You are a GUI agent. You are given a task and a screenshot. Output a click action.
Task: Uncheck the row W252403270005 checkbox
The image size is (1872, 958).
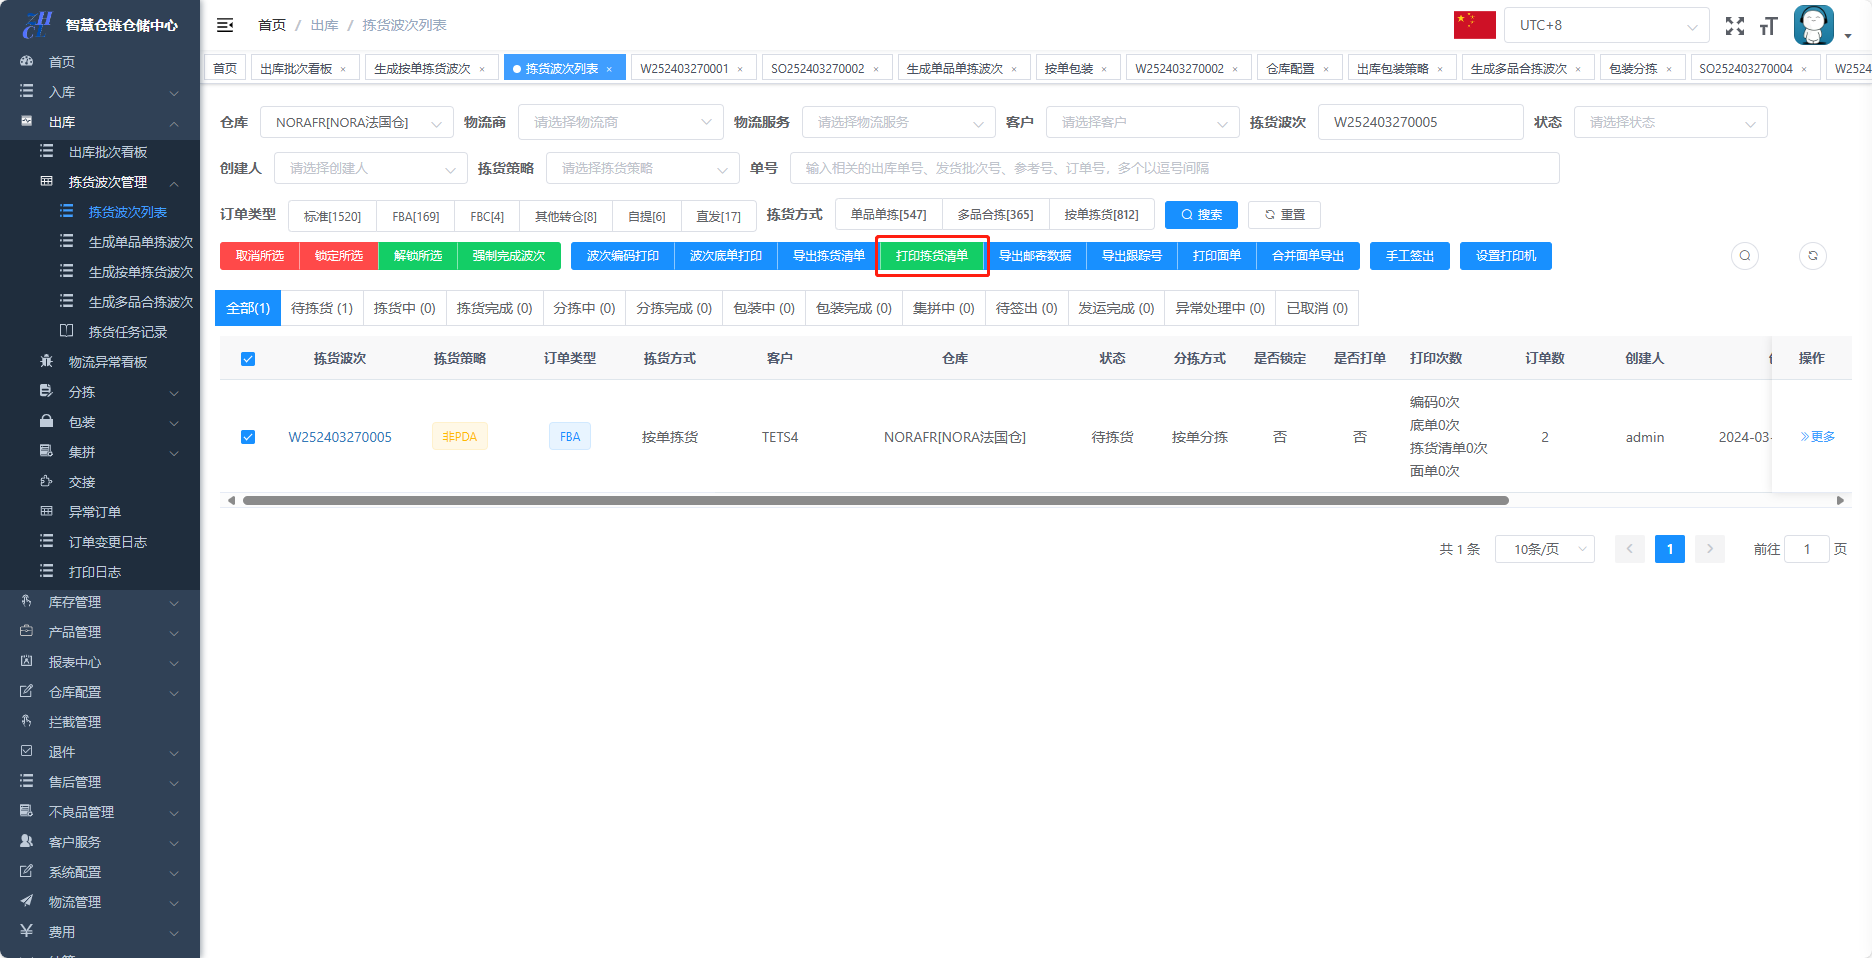[x=248, y=437]
